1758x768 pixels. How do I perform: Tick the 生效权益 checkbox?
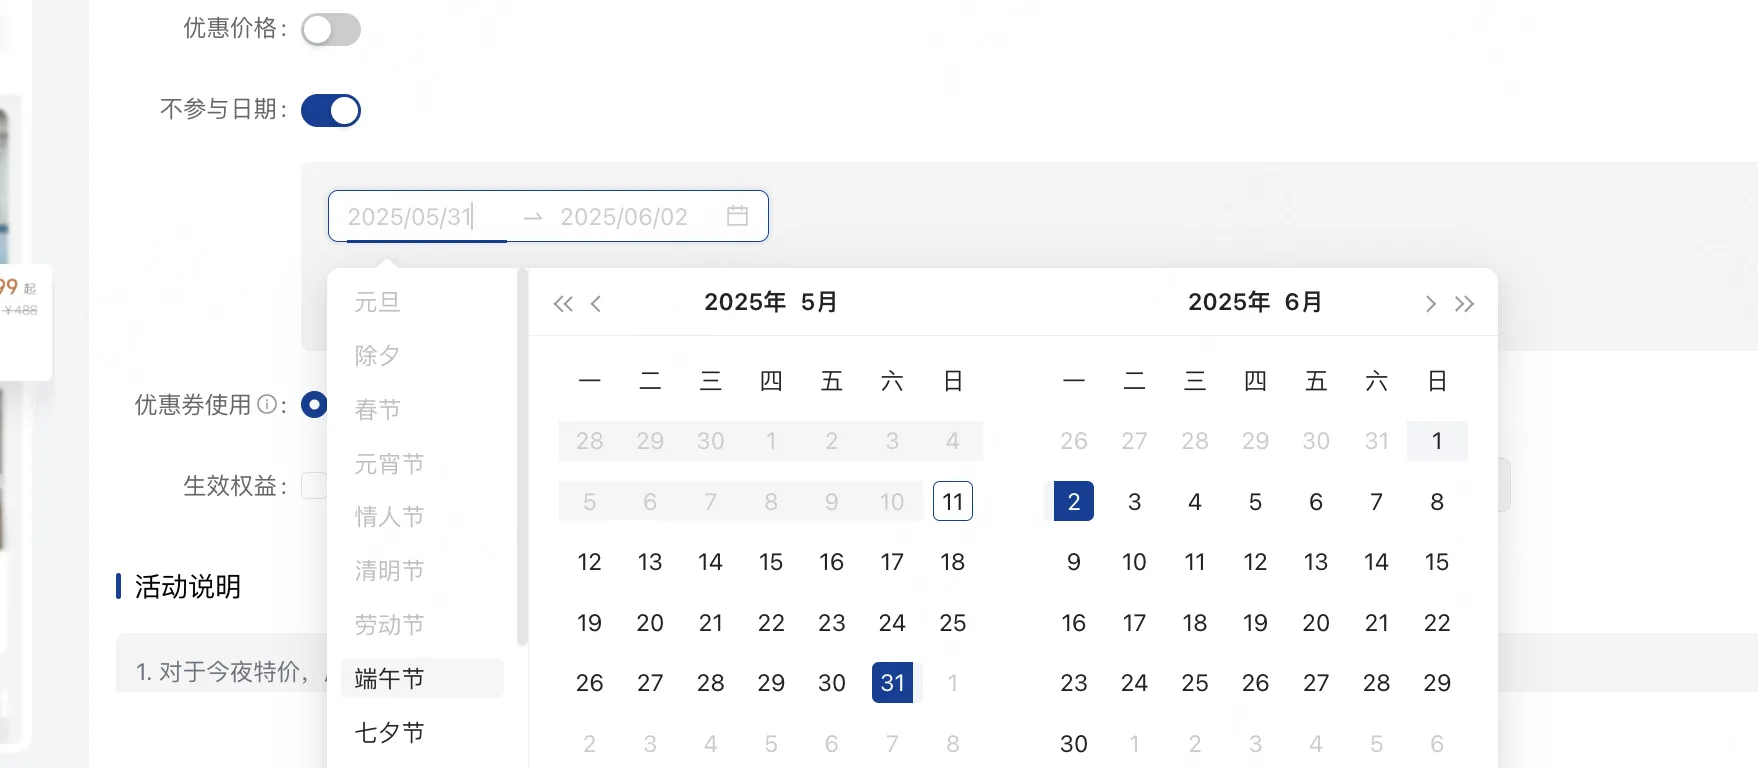pyautogui.click(x=314, y=486)
